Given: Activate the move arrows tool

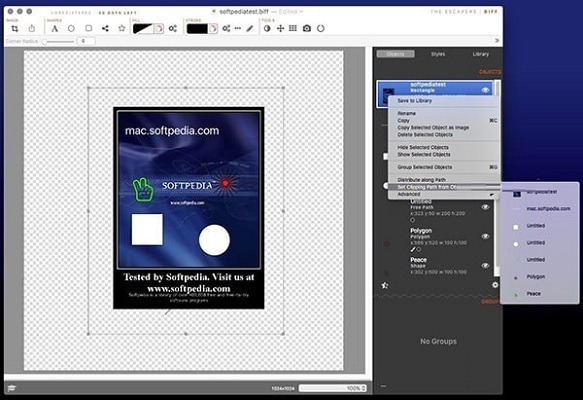Looking at the screenshot, I should coord(280,29).
